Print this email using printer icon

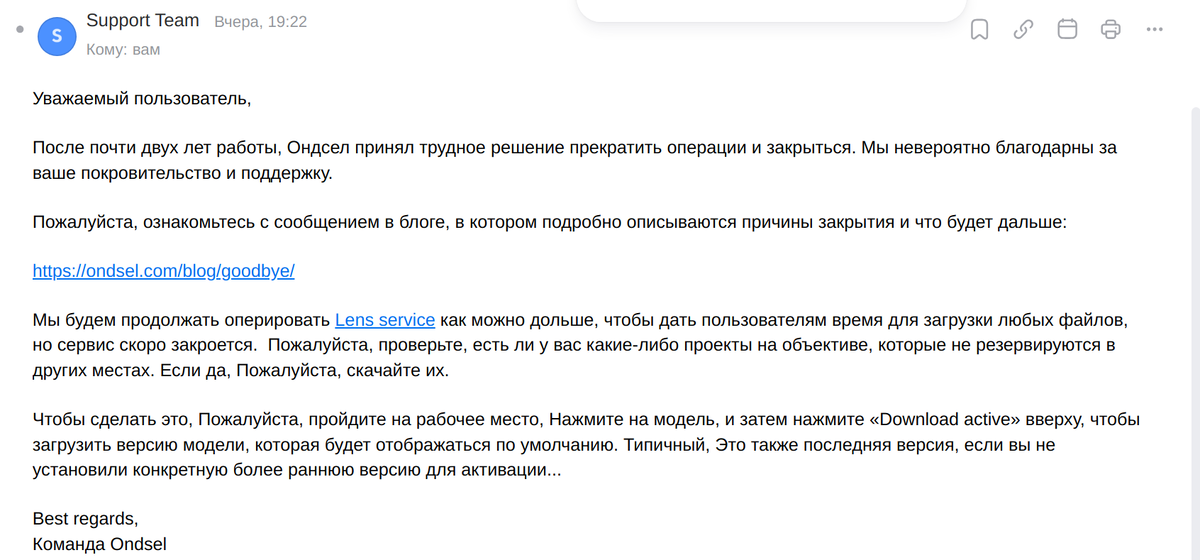(1111, 29)
